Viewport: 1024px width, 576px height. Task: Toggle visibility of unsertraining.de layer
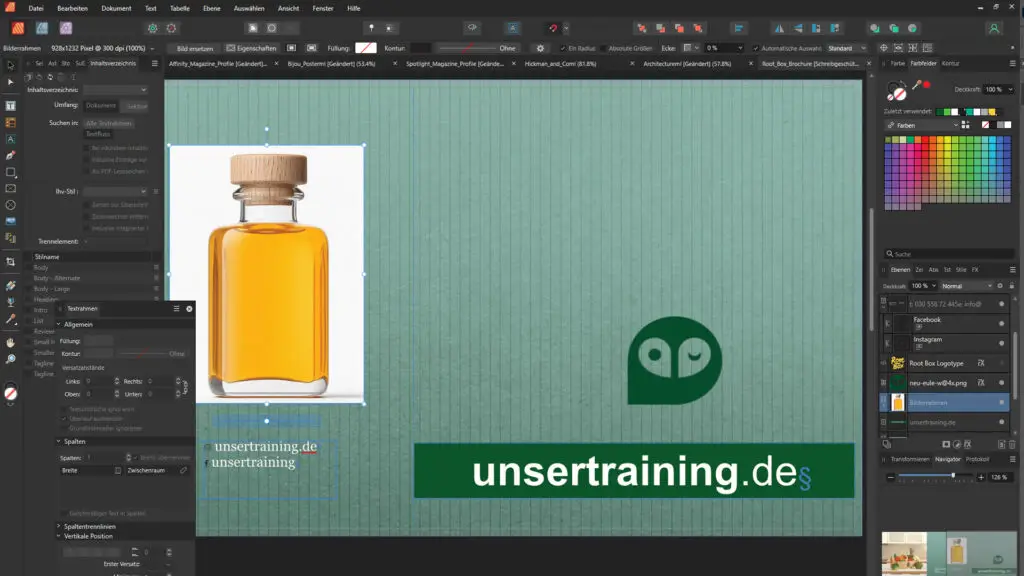coord(1001,422)
